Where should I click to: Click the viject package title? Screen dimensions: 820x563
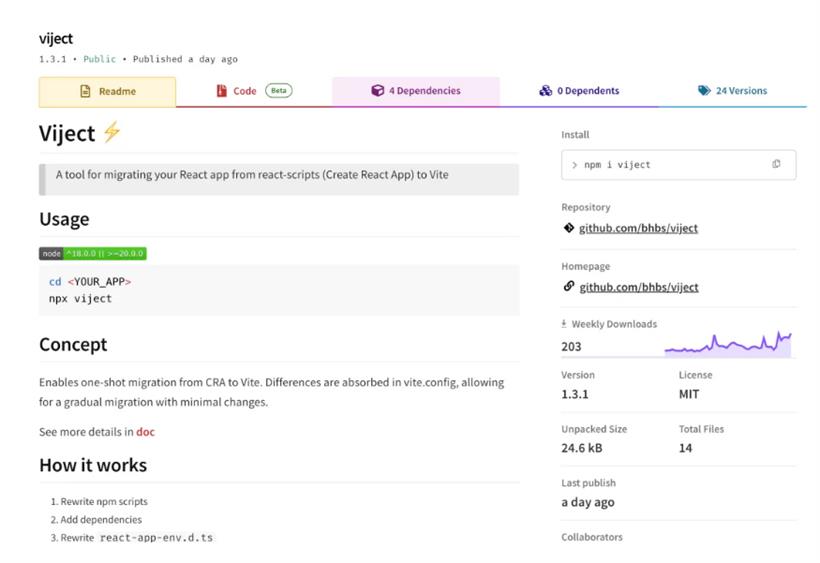[56, 39]
